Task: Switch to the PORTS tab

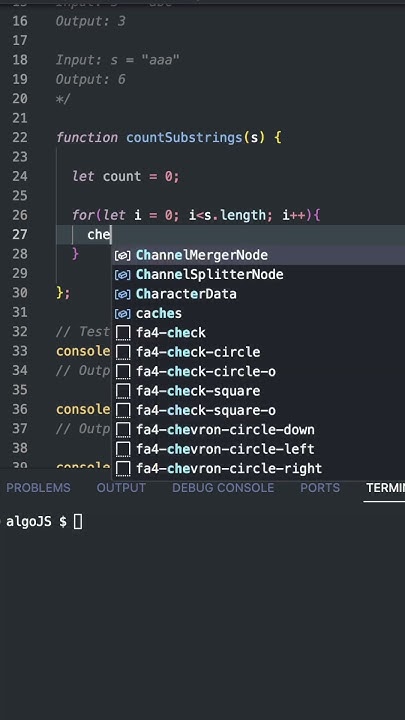Action: [320, 488]
